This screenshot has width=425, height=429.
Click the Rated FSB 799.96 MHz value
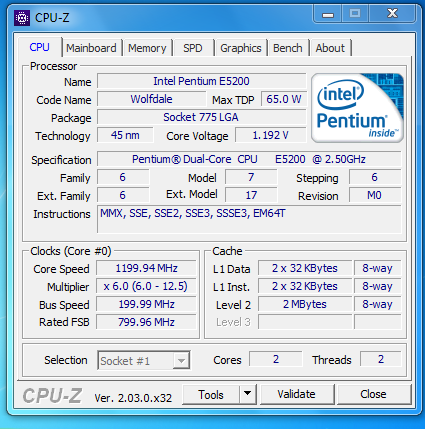[x=146, y=322]
